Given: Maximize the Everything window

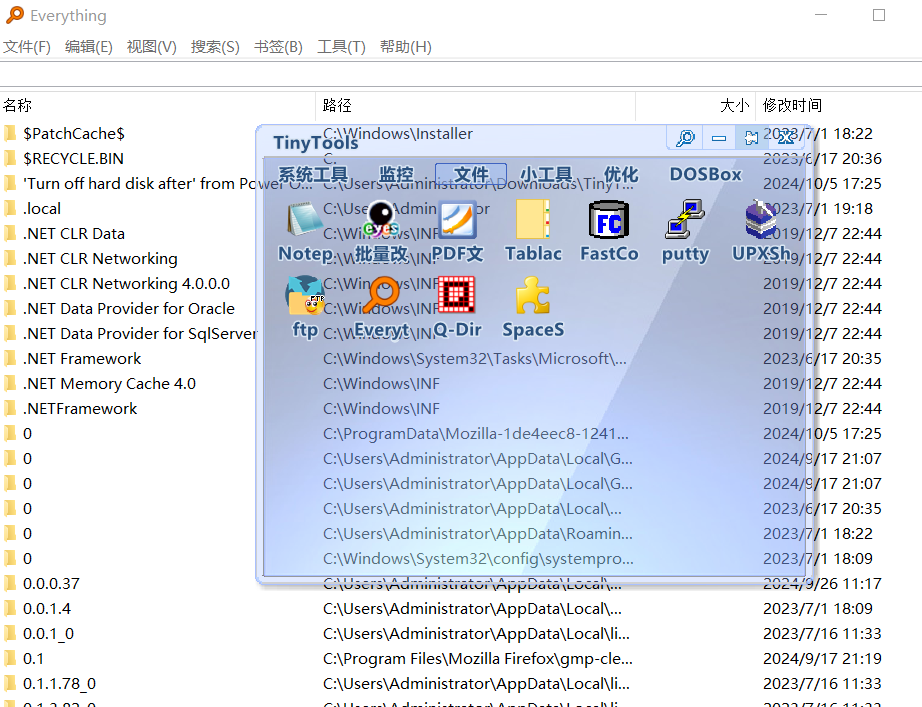Looking at the screenshot, I should coord(878,15).
